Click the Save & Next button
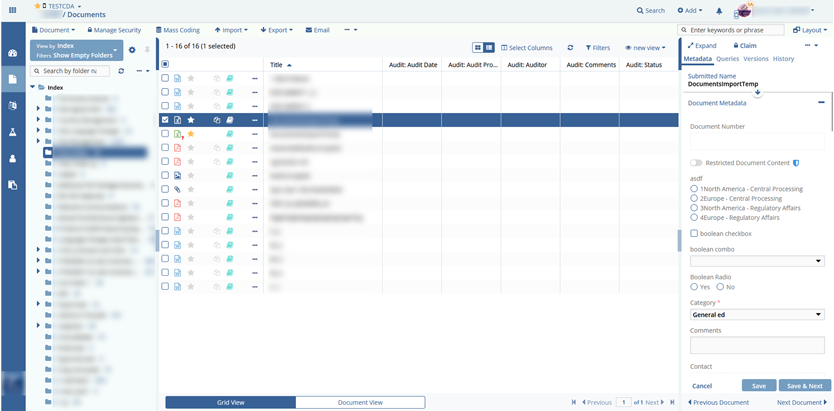834x411 pixels. (804, 385)
